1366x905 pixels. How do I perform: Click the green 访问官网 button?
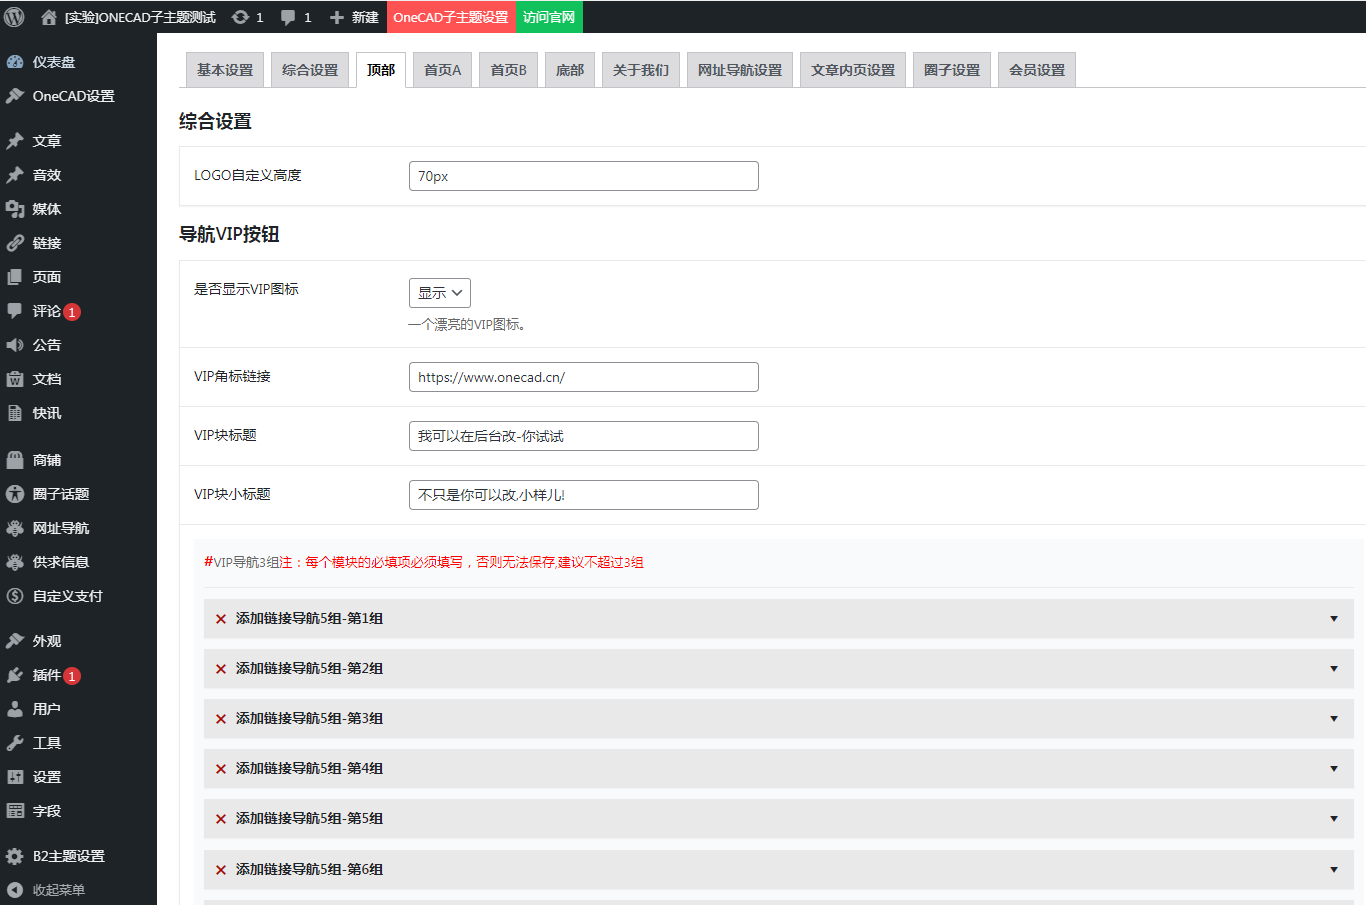[549, 17]
